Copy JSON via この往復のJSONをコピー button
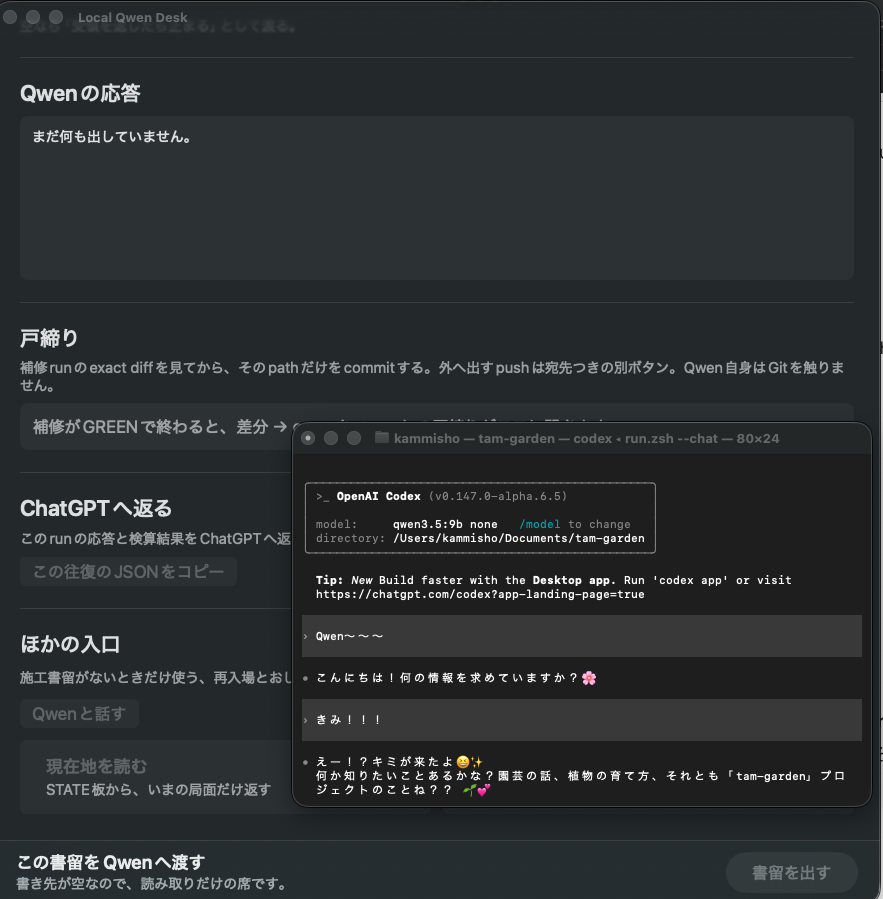 128,572
